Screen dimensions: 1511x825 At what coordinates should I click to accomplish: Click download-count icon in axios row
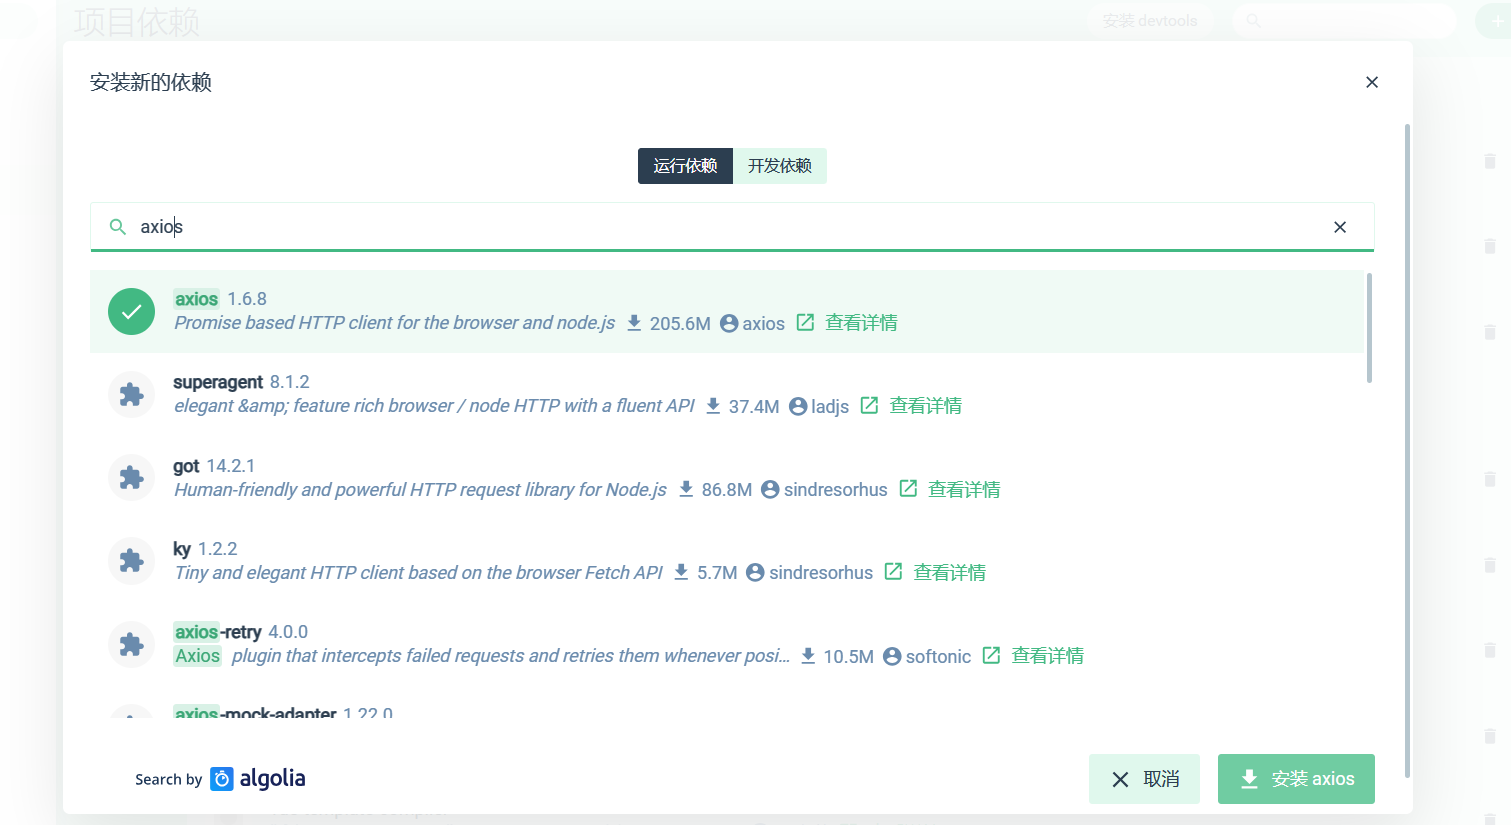pyautogui.click(x=634, y=322)
